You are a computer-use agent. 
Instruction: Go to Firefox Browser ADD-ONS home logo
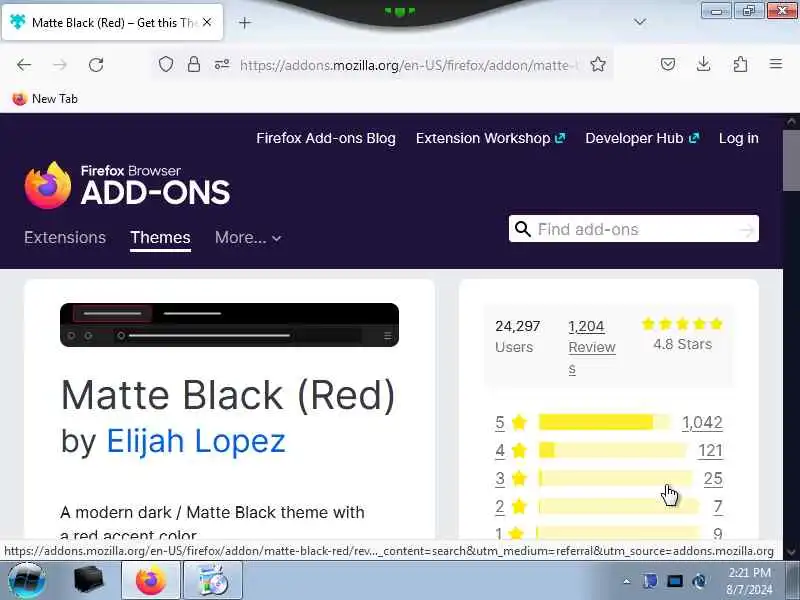[x=127, y=186]
